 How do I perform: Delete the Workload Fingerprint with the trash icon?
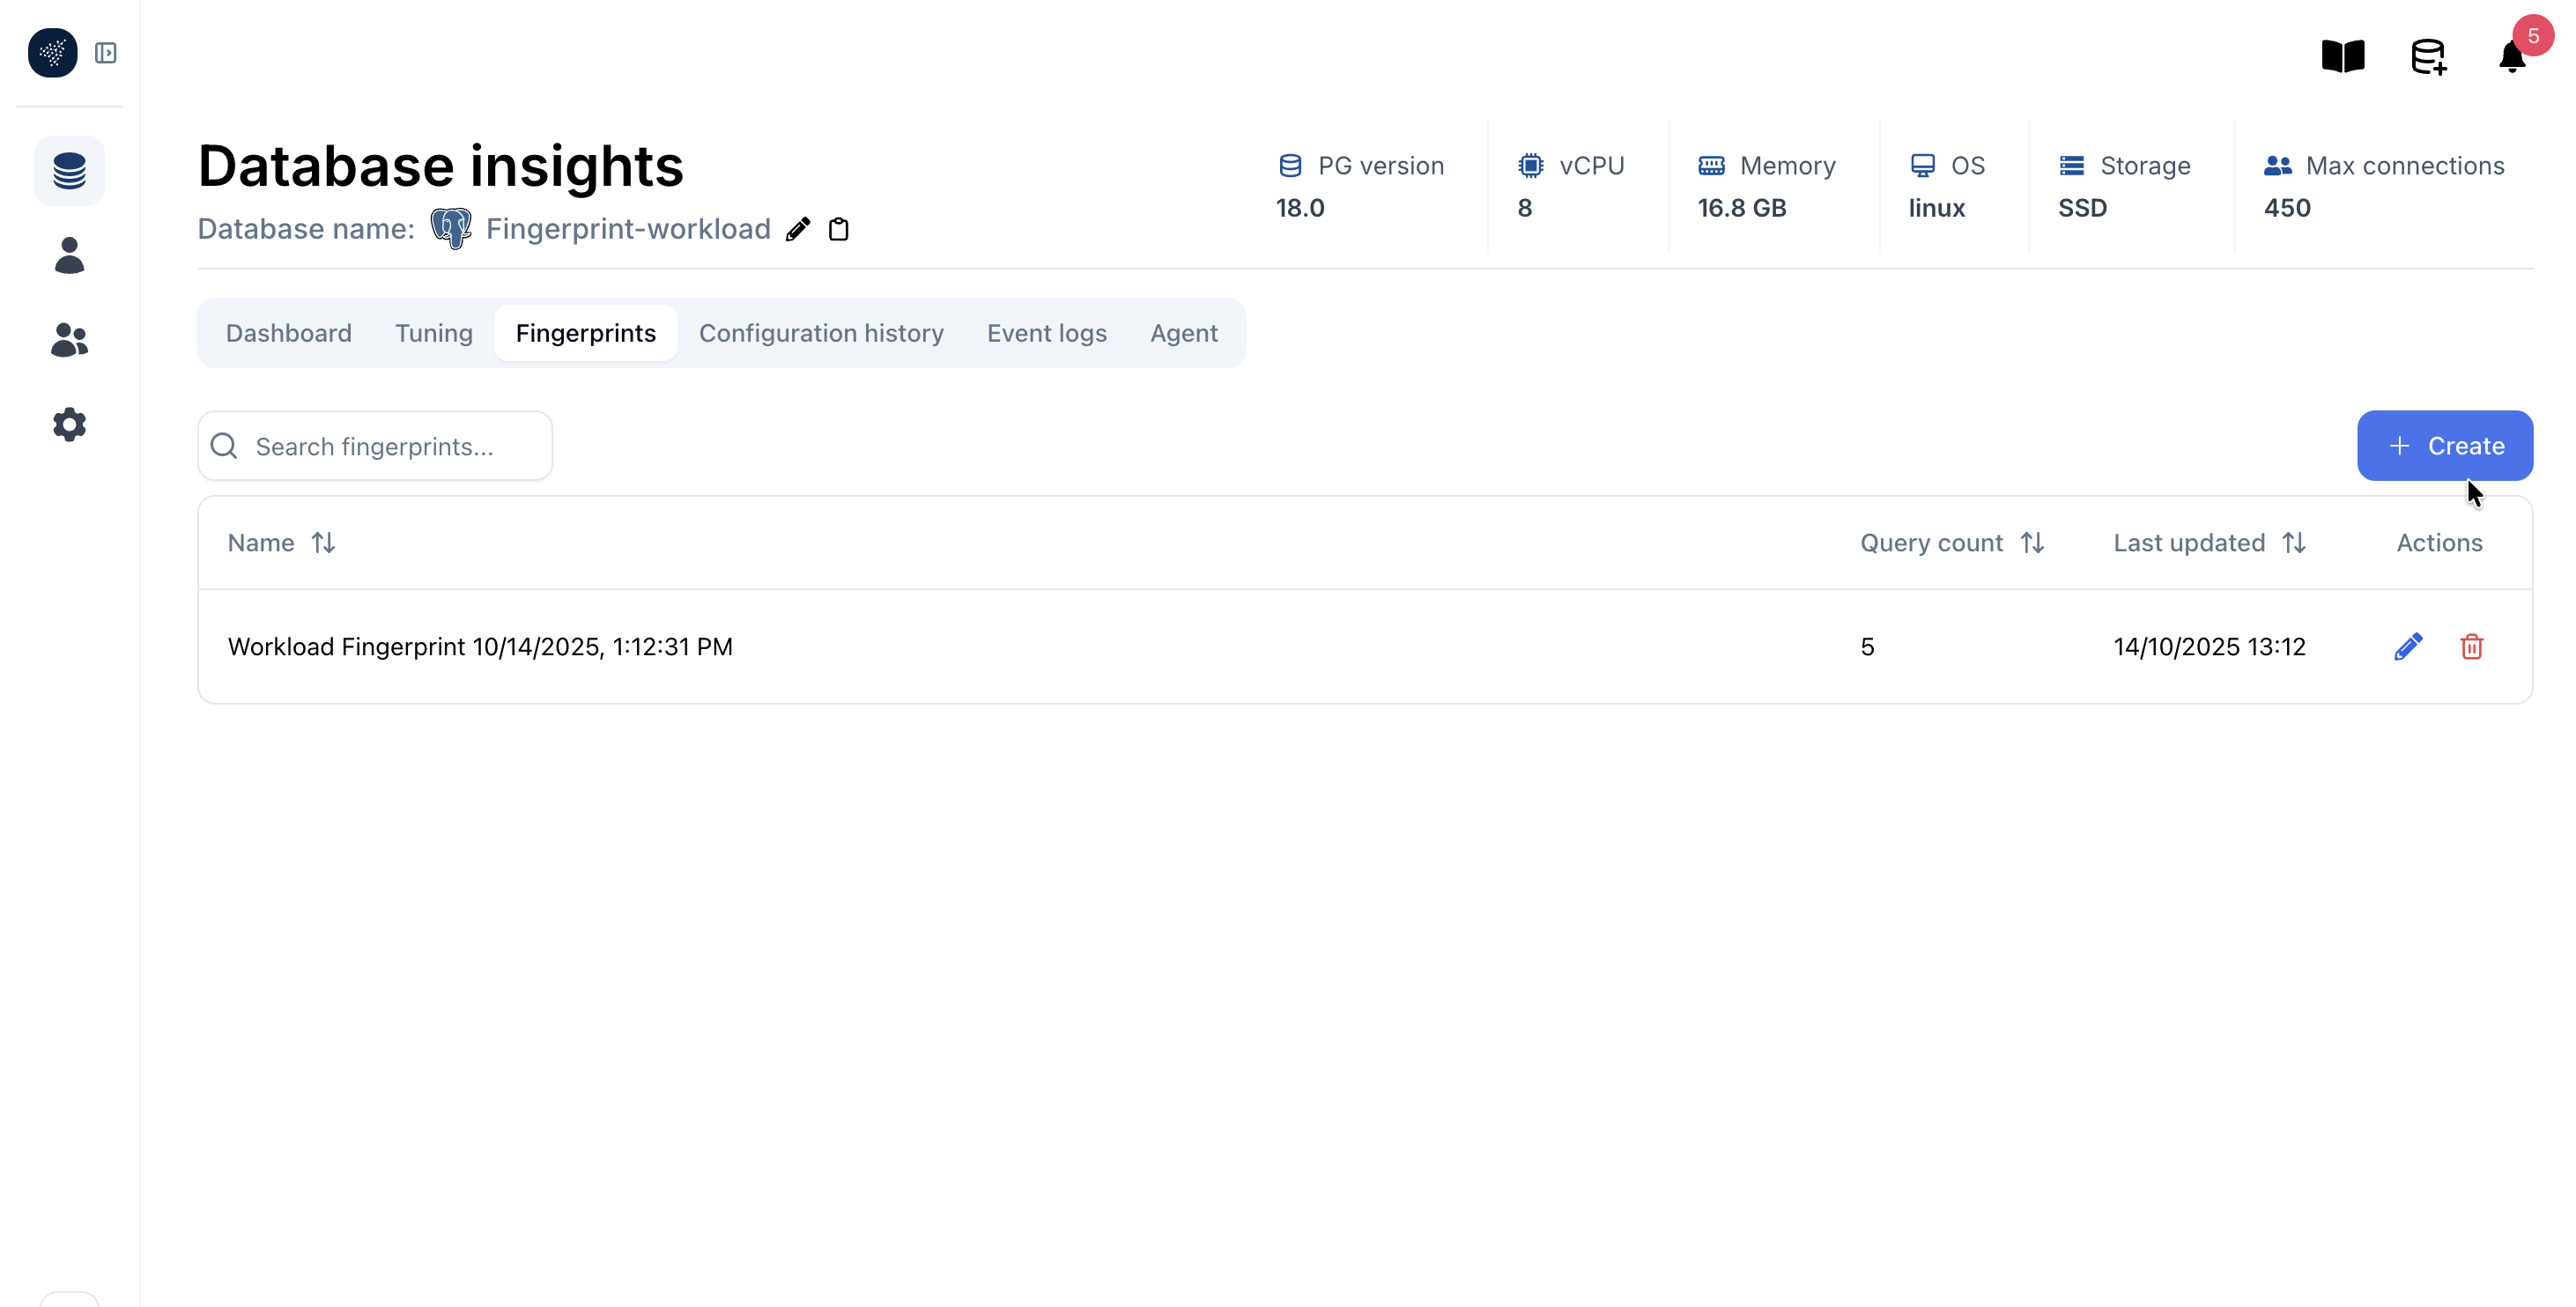click(x=2472, y=647)
